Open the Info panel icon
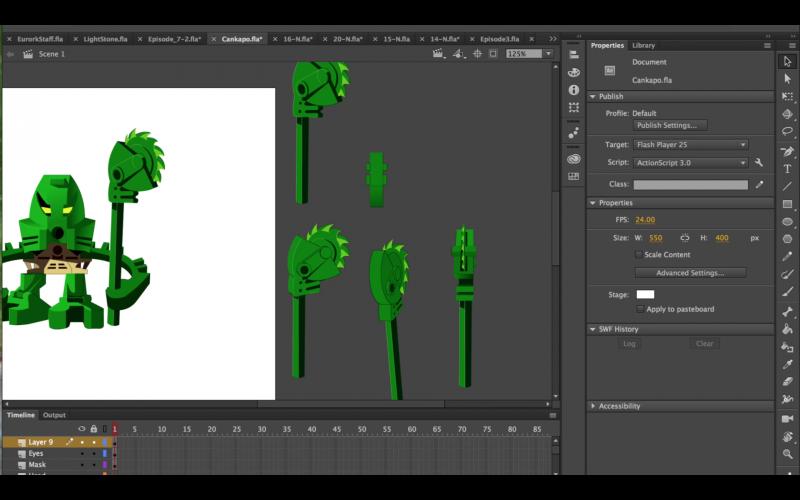 click(x=573, y=90)
